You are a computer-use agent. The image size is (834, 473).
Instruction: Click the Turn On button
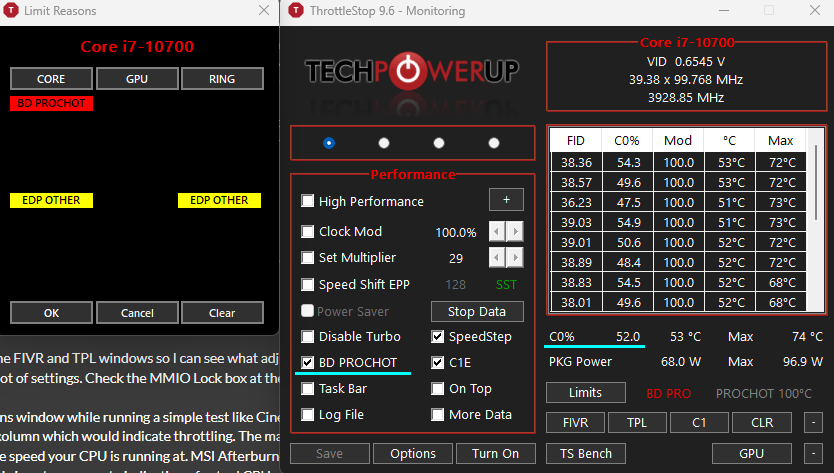tap(496, 454)
